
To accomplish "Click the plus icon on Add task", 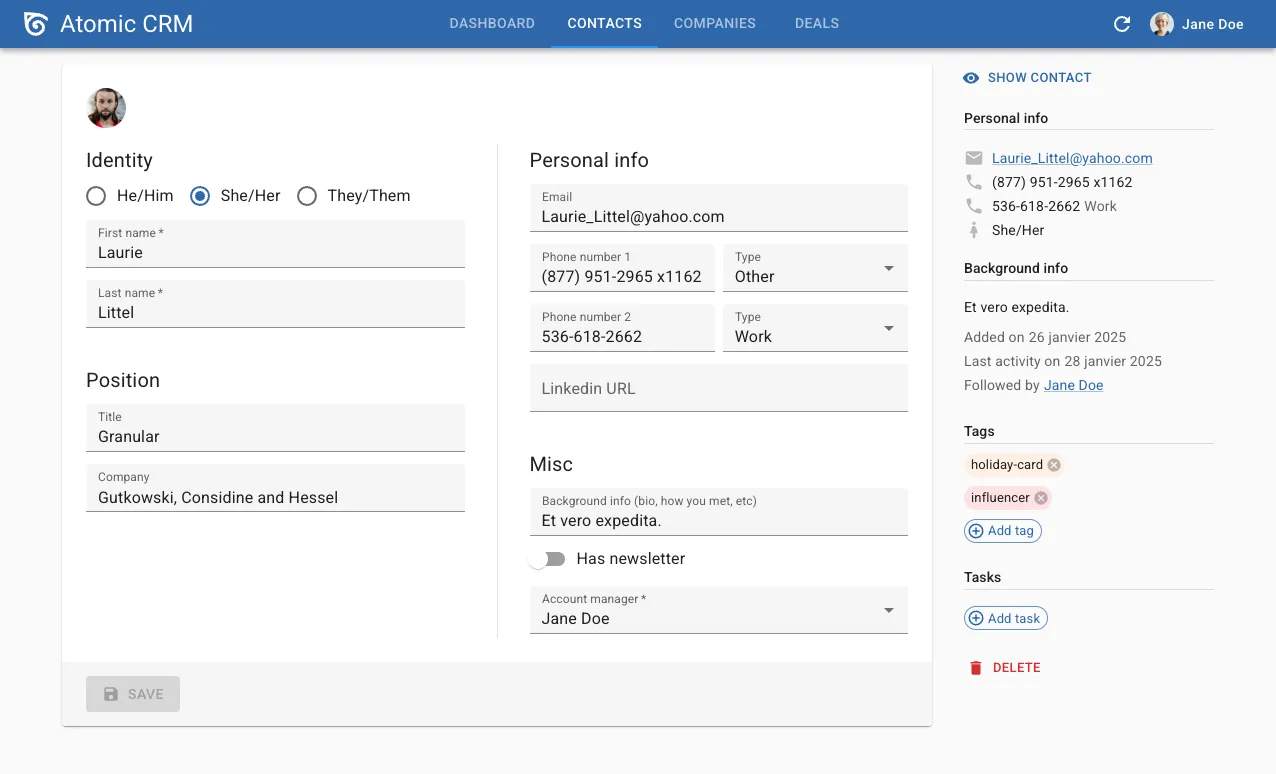I will tap(975, 618).
